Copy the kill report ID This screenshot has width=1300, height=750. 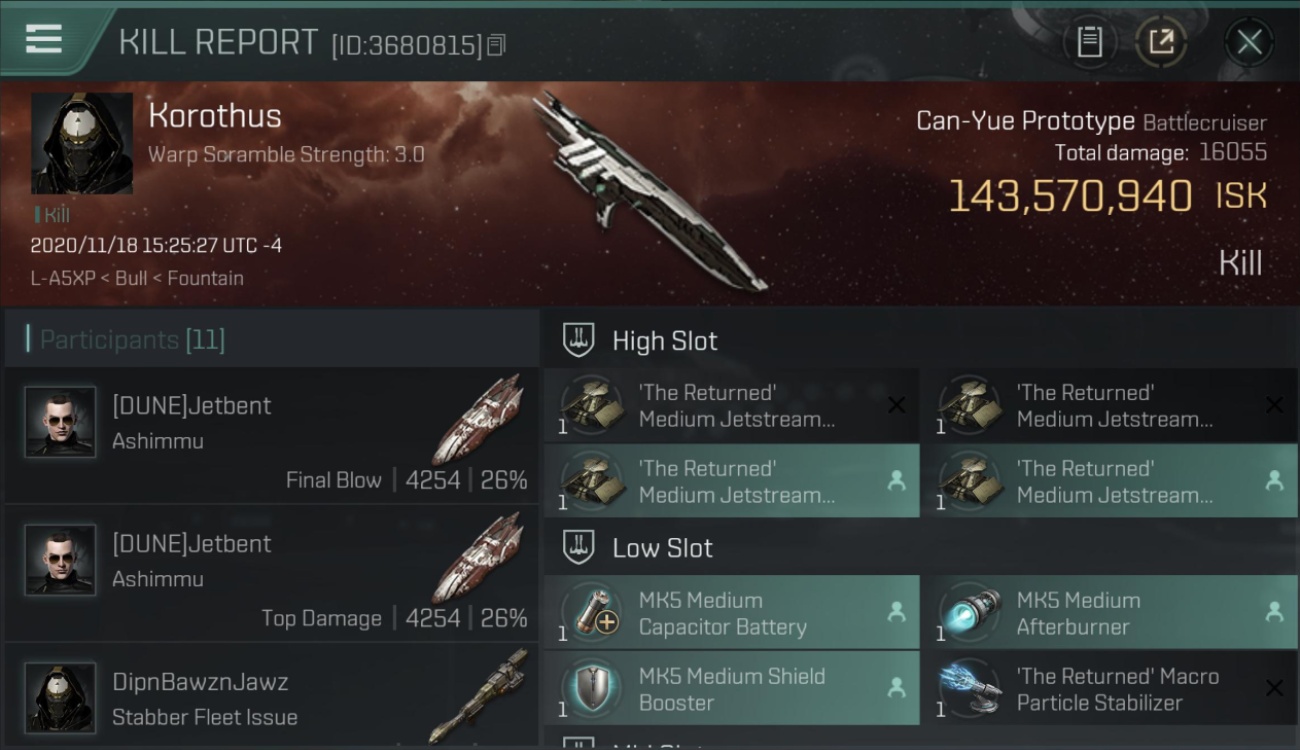pyautogui.click(x=497, y=45)
